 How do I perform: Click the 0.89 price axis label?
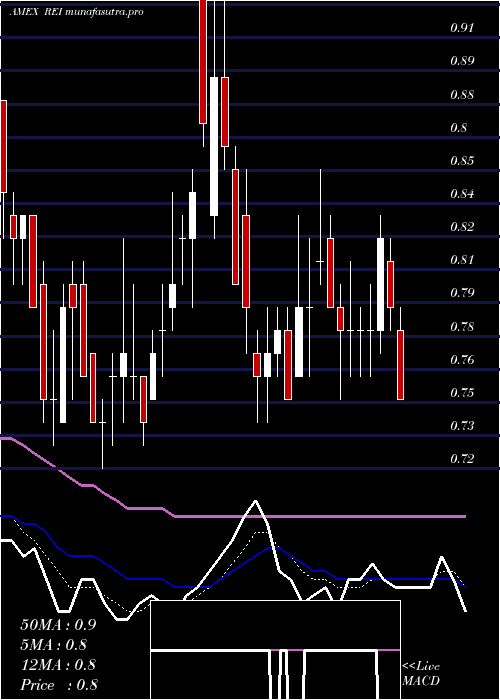pyautogui.click(x=462, y=61)
